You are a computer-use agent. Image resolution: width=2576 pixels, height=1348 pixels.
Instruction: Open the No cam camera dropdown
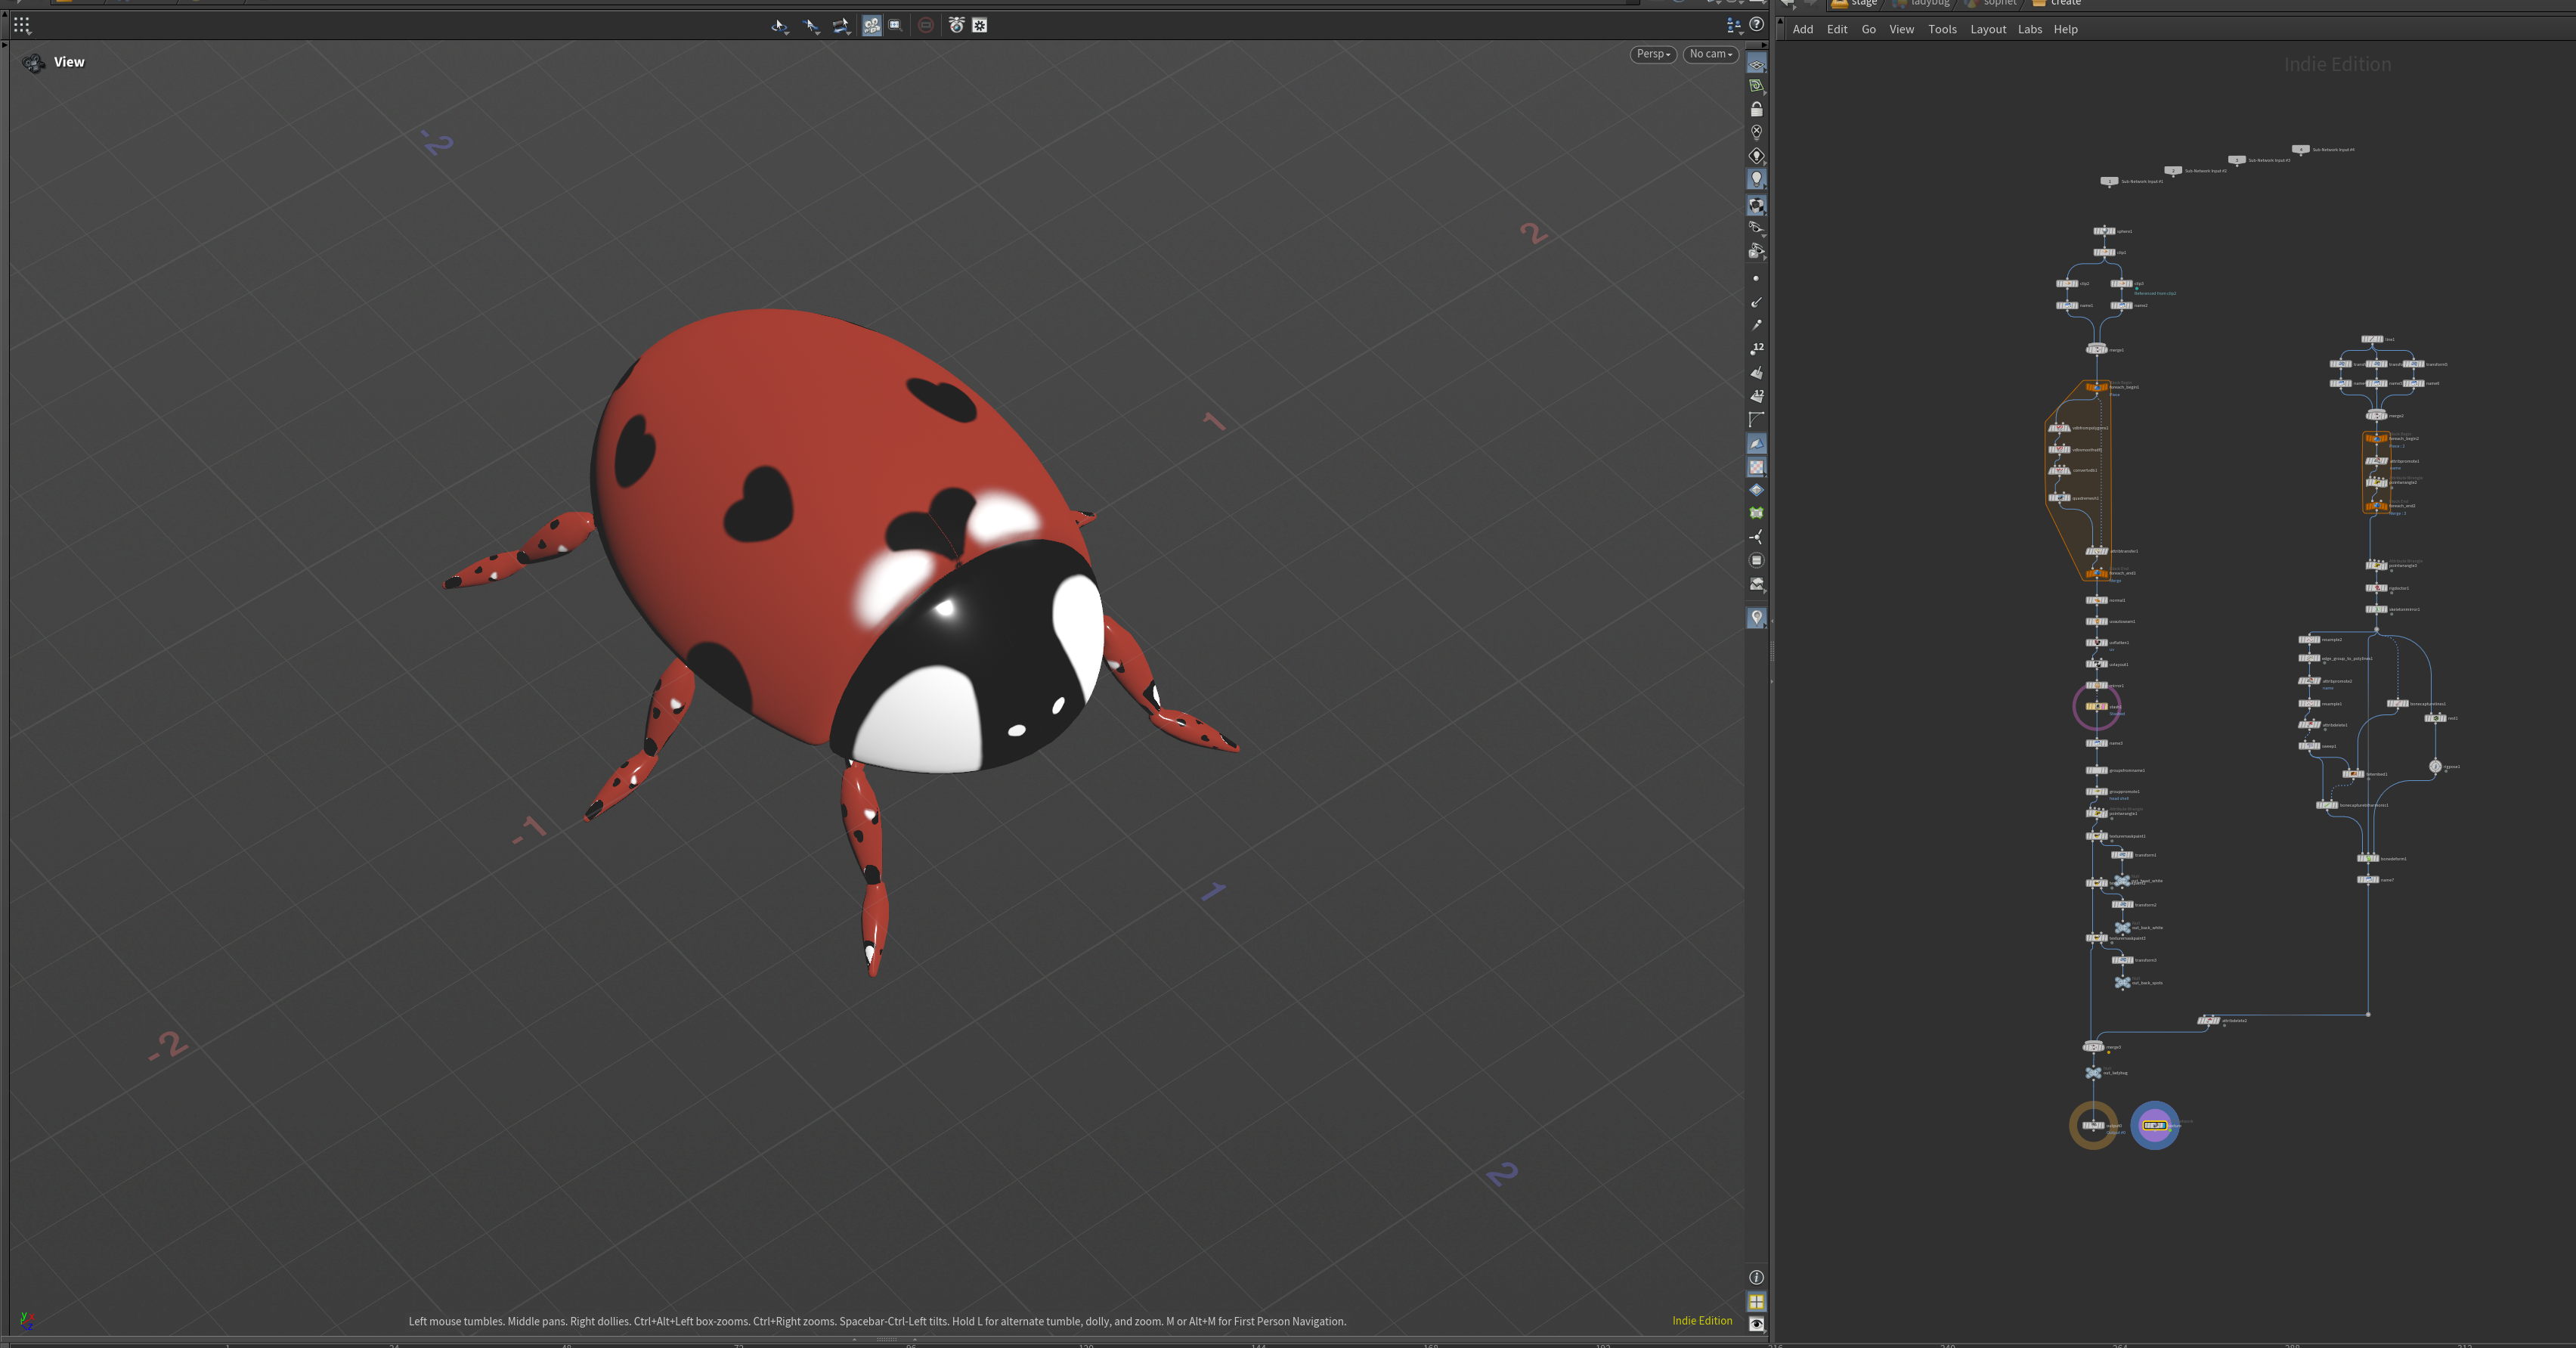point(1710,54)
